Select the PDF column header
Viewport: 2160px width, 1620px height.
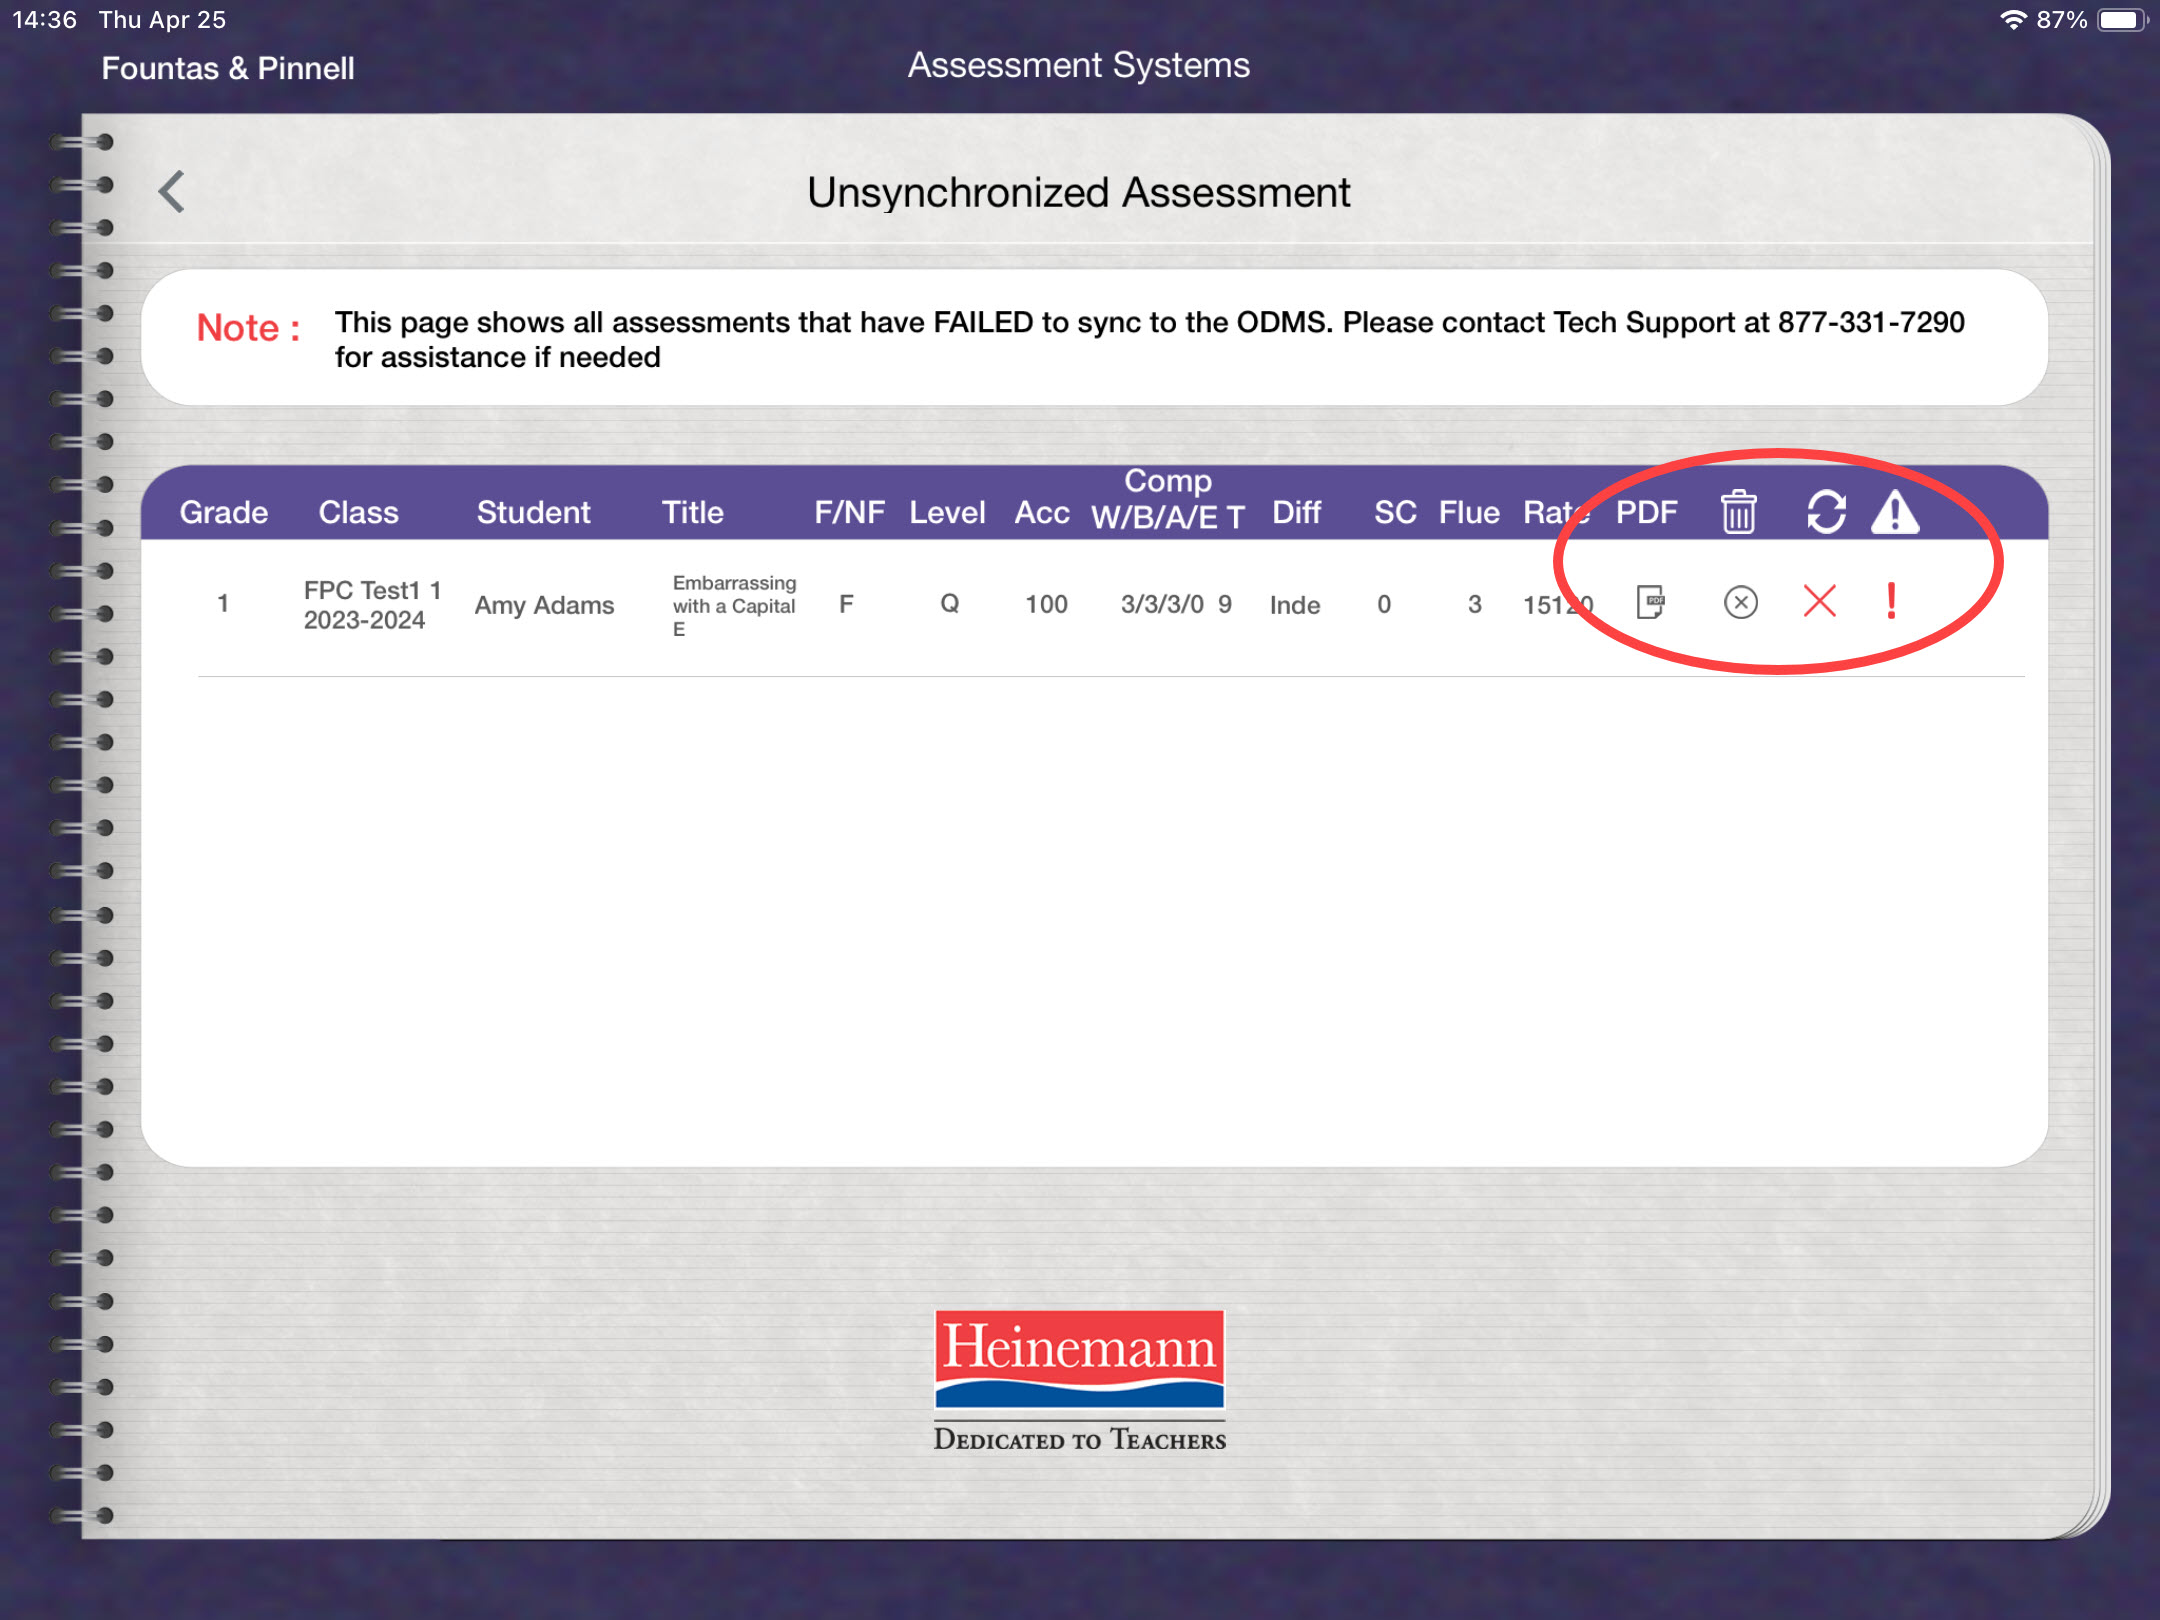click(1647, 512)
